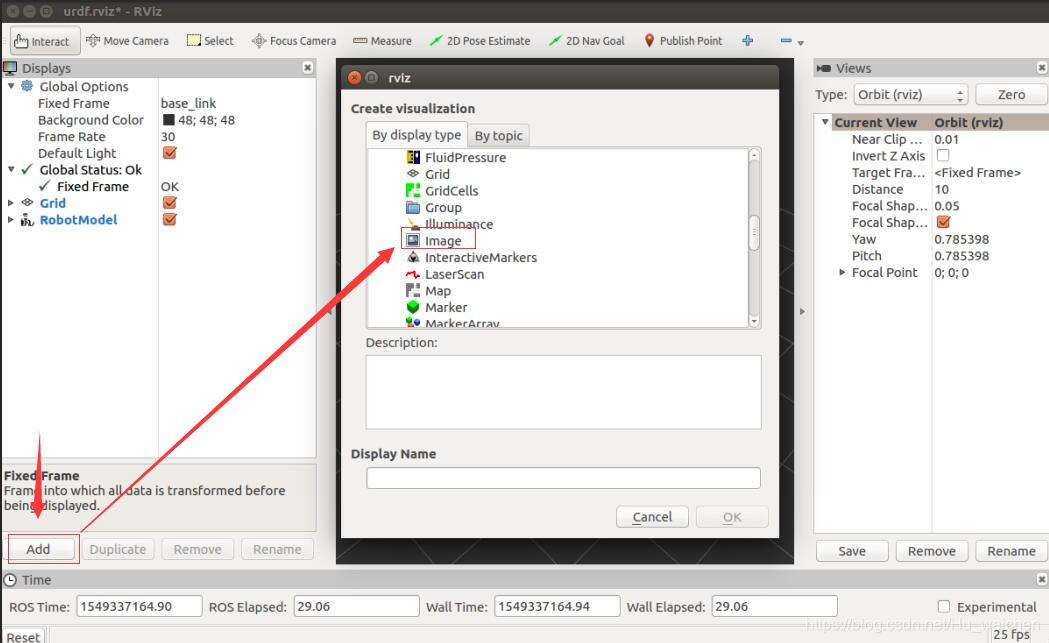Enable the Experimental checkbox

[x=943, y=607]
